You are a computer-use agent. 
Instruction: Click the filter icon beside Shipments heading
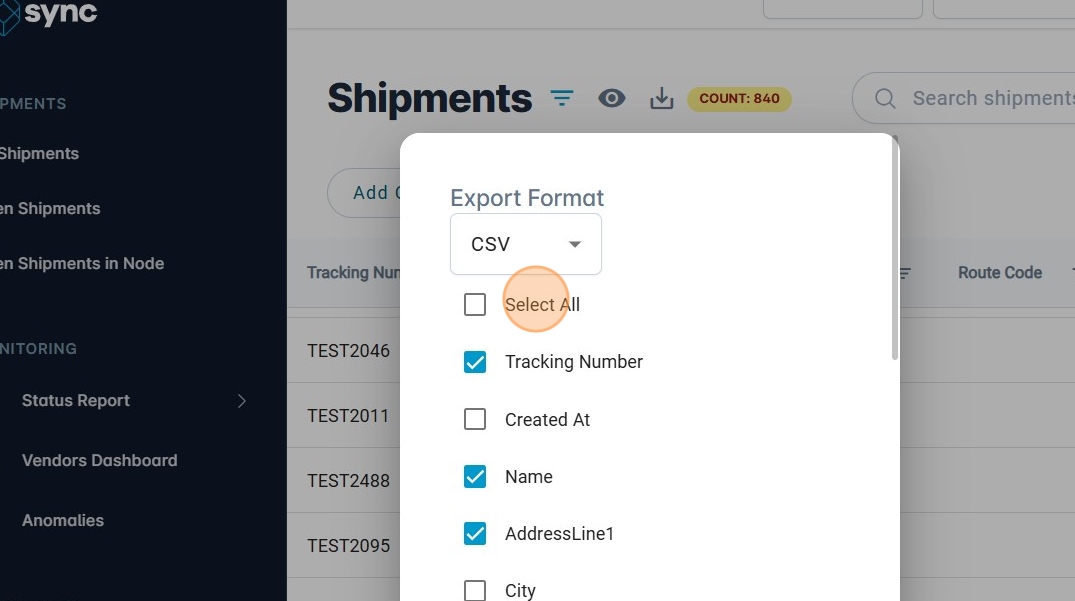point(563,98)
